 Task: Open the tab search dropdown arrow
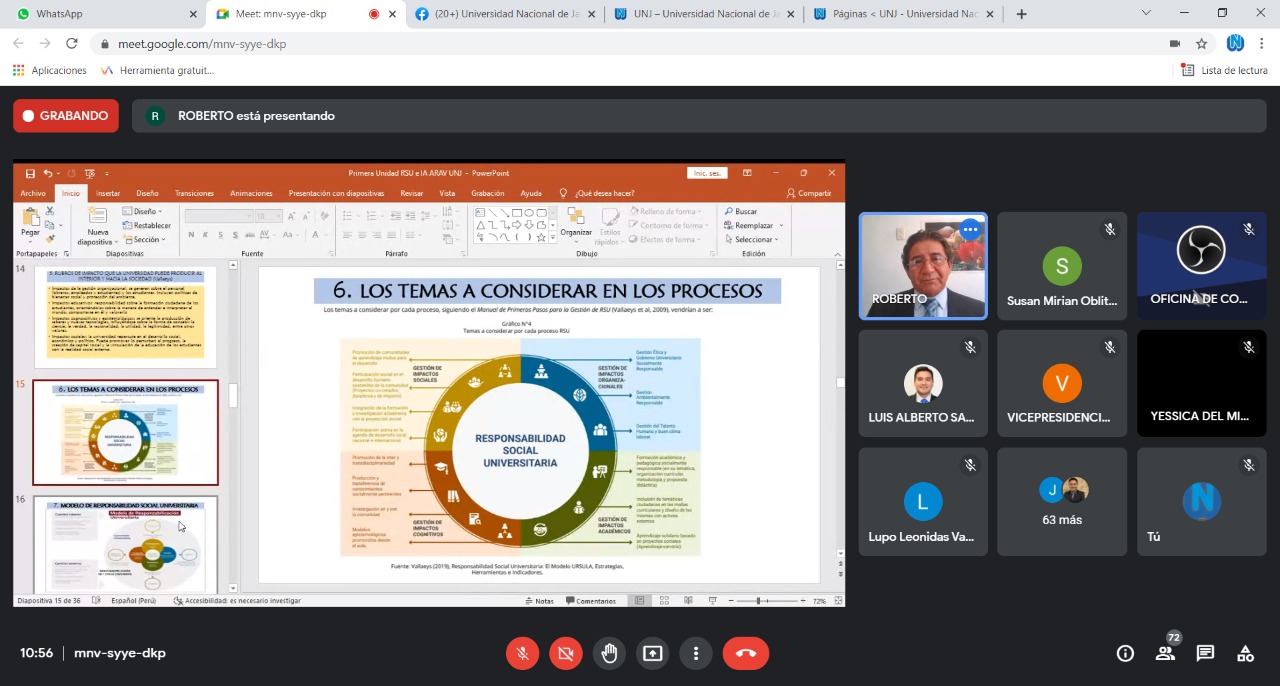[x=1145, y=14]
